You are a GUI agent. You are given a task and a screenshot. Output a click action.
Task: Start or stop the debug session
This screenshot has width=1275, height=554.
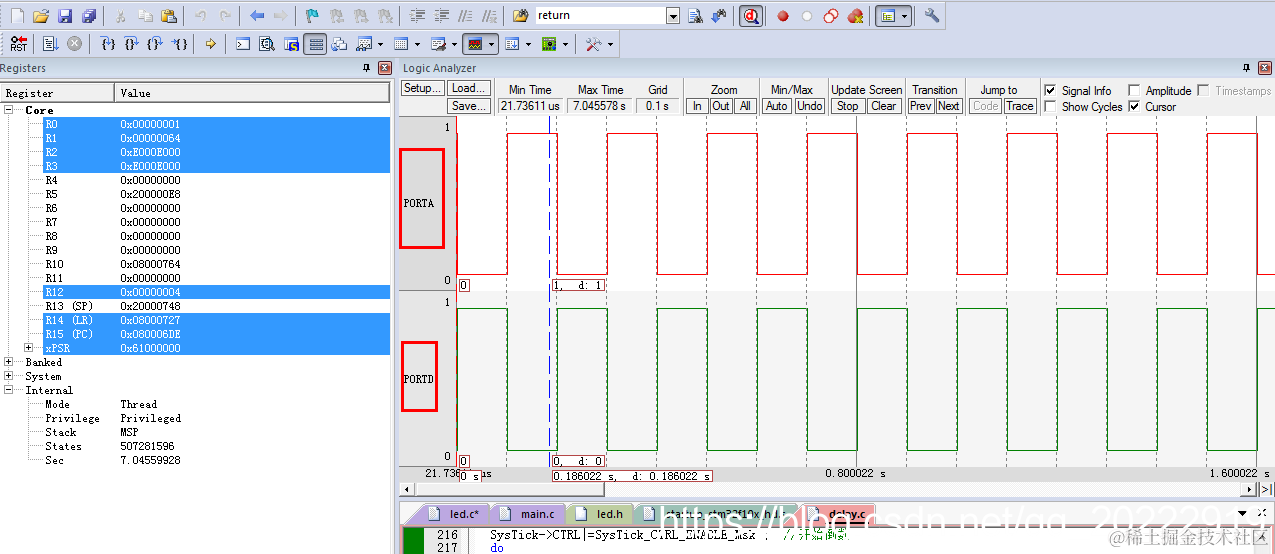coord(751,16)
